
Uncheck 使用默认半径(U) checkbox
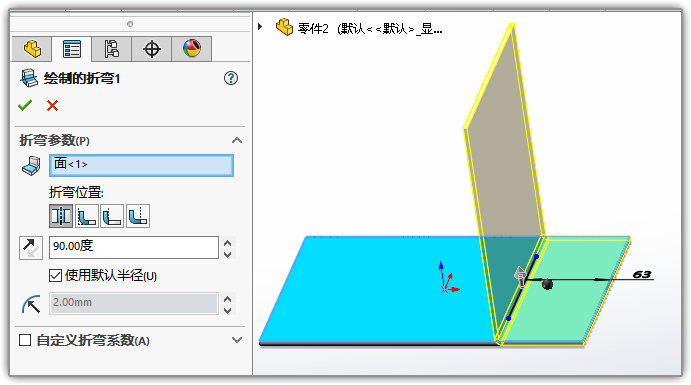tap(55, 276)
